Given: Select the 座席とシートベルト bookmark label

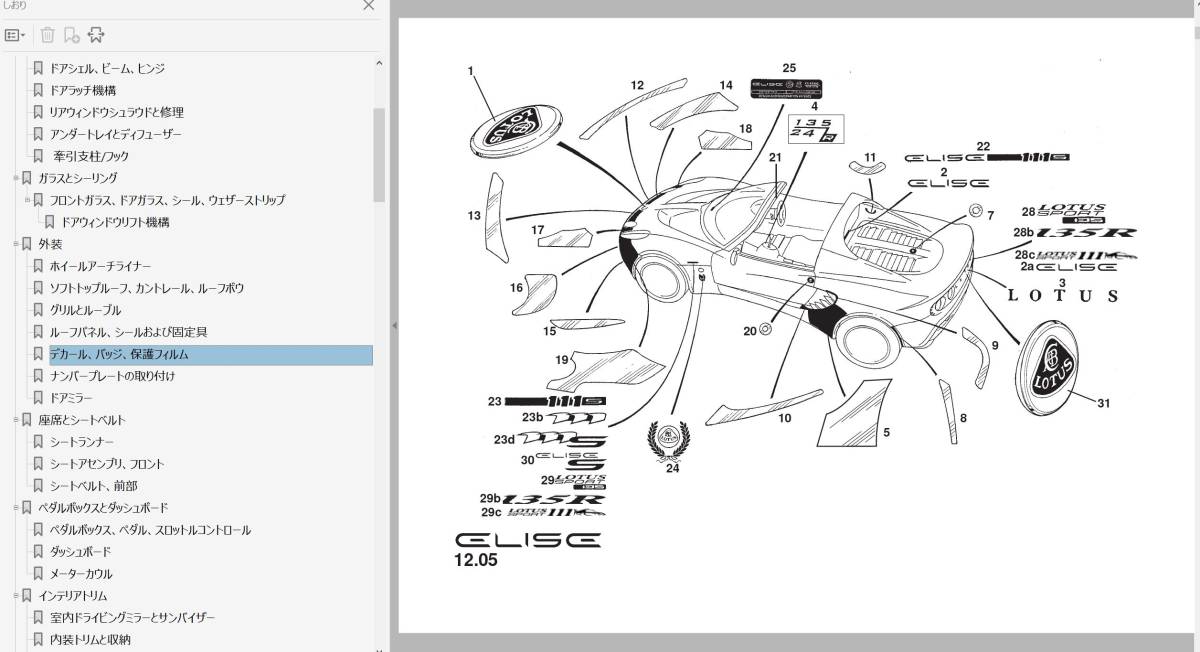Looking at the screenshot, I should [x=82, y=421].
